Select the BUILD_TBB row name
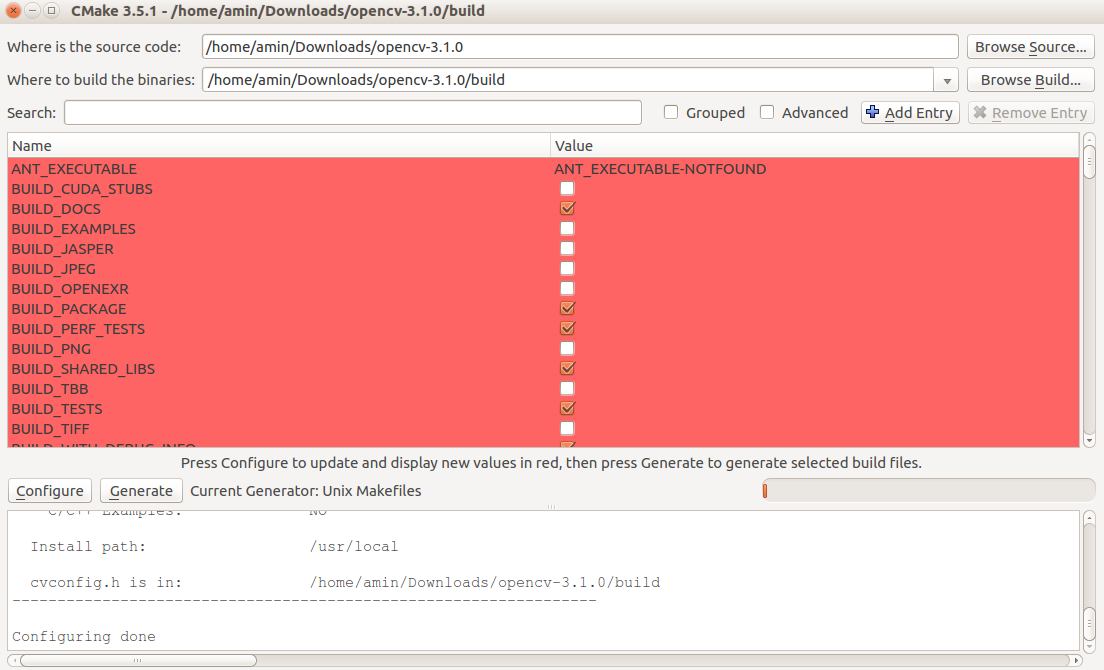 pos(50,389)
